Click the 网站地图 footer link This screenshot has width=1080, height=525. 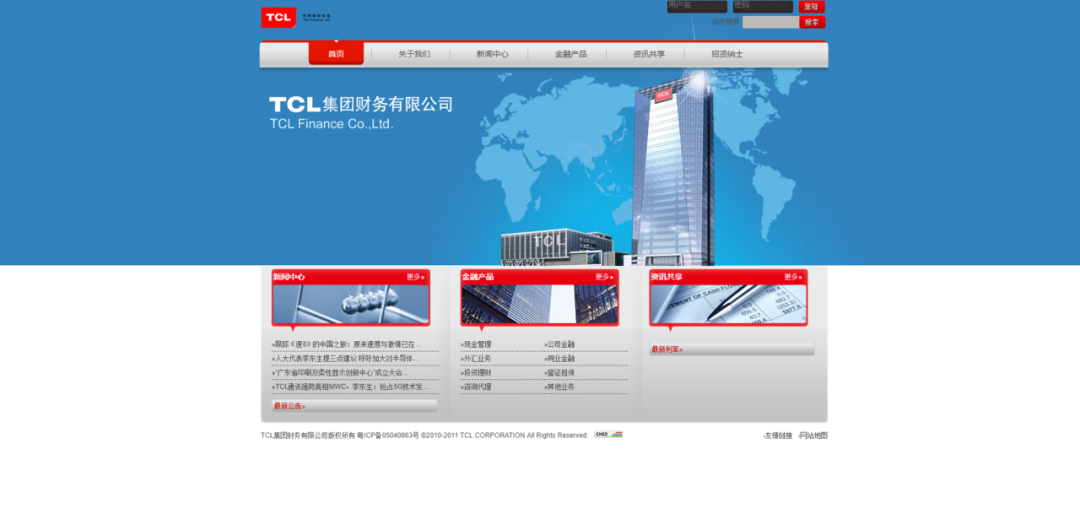[813, 435]
